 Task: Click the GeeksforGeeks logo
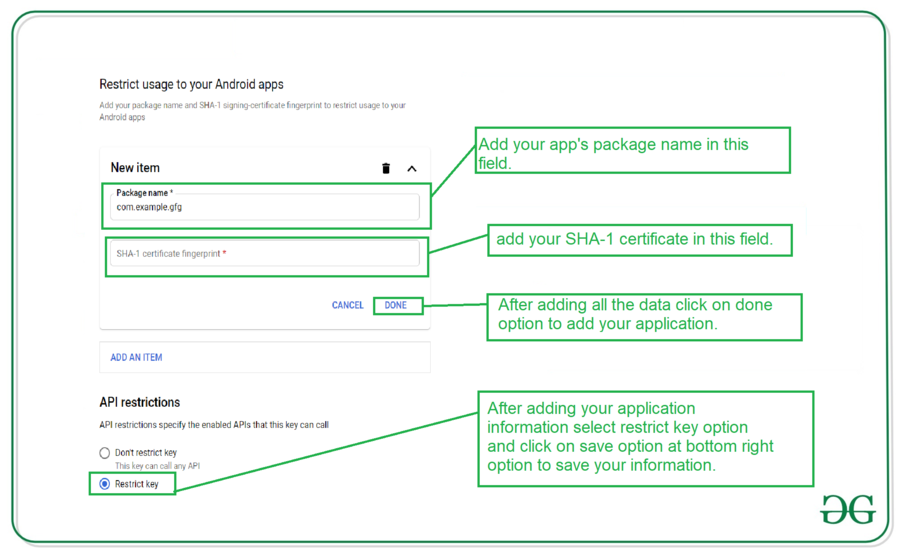[x=848, y=509]
